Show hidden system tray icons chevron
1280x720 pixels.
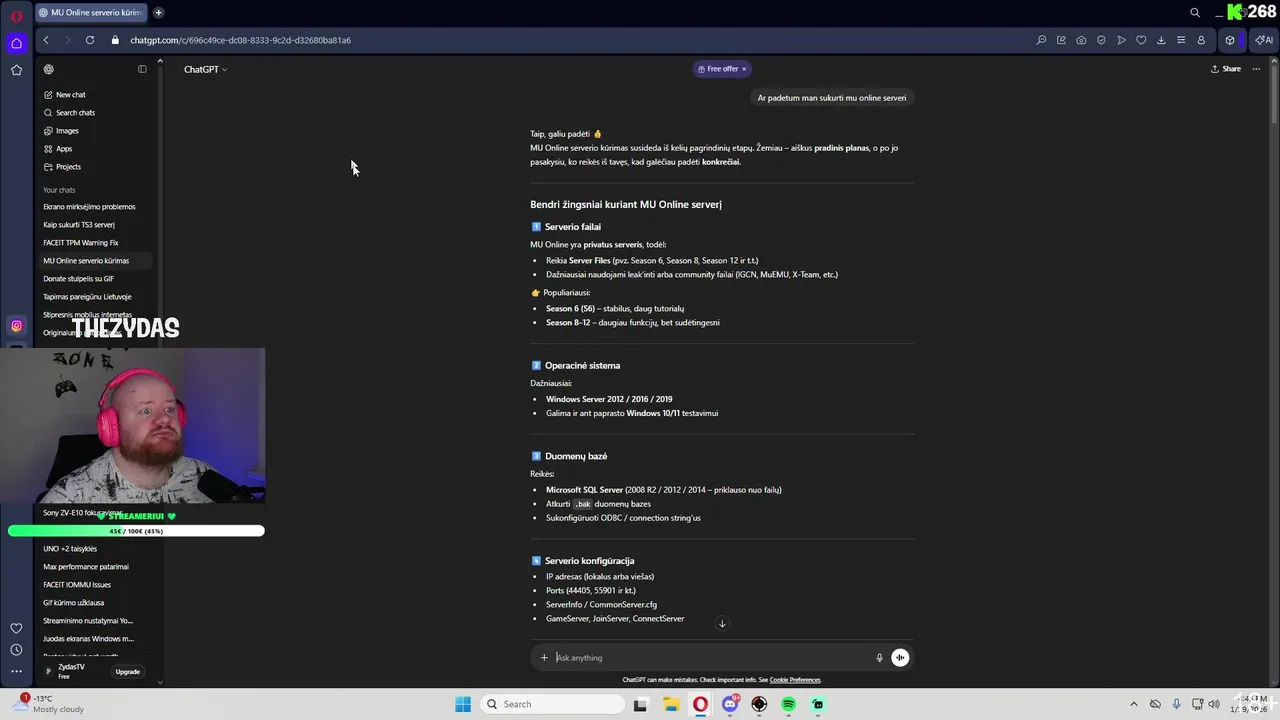(x=1133, y=704)
